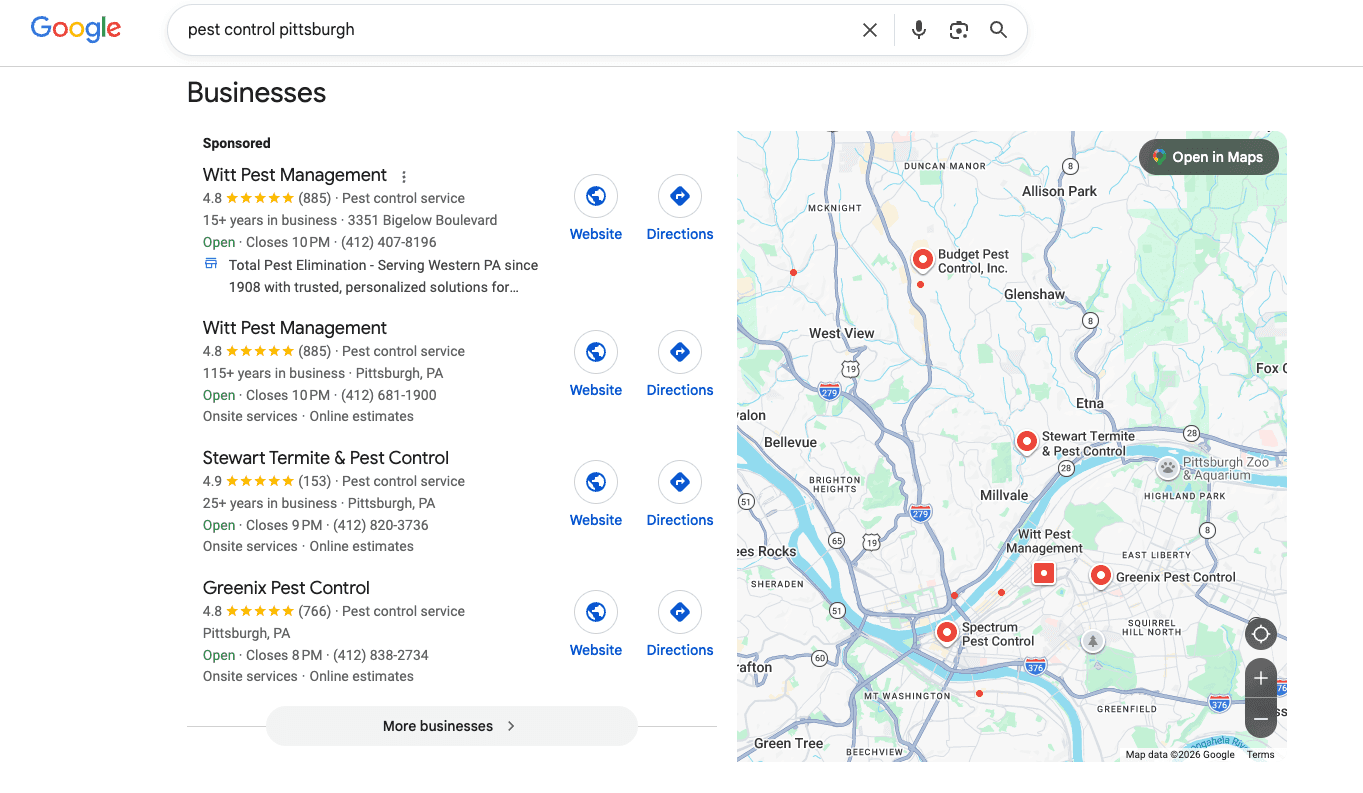
Task: Open Stewart Termite & Pest Control listing title
Action: [x=326, y=458]
